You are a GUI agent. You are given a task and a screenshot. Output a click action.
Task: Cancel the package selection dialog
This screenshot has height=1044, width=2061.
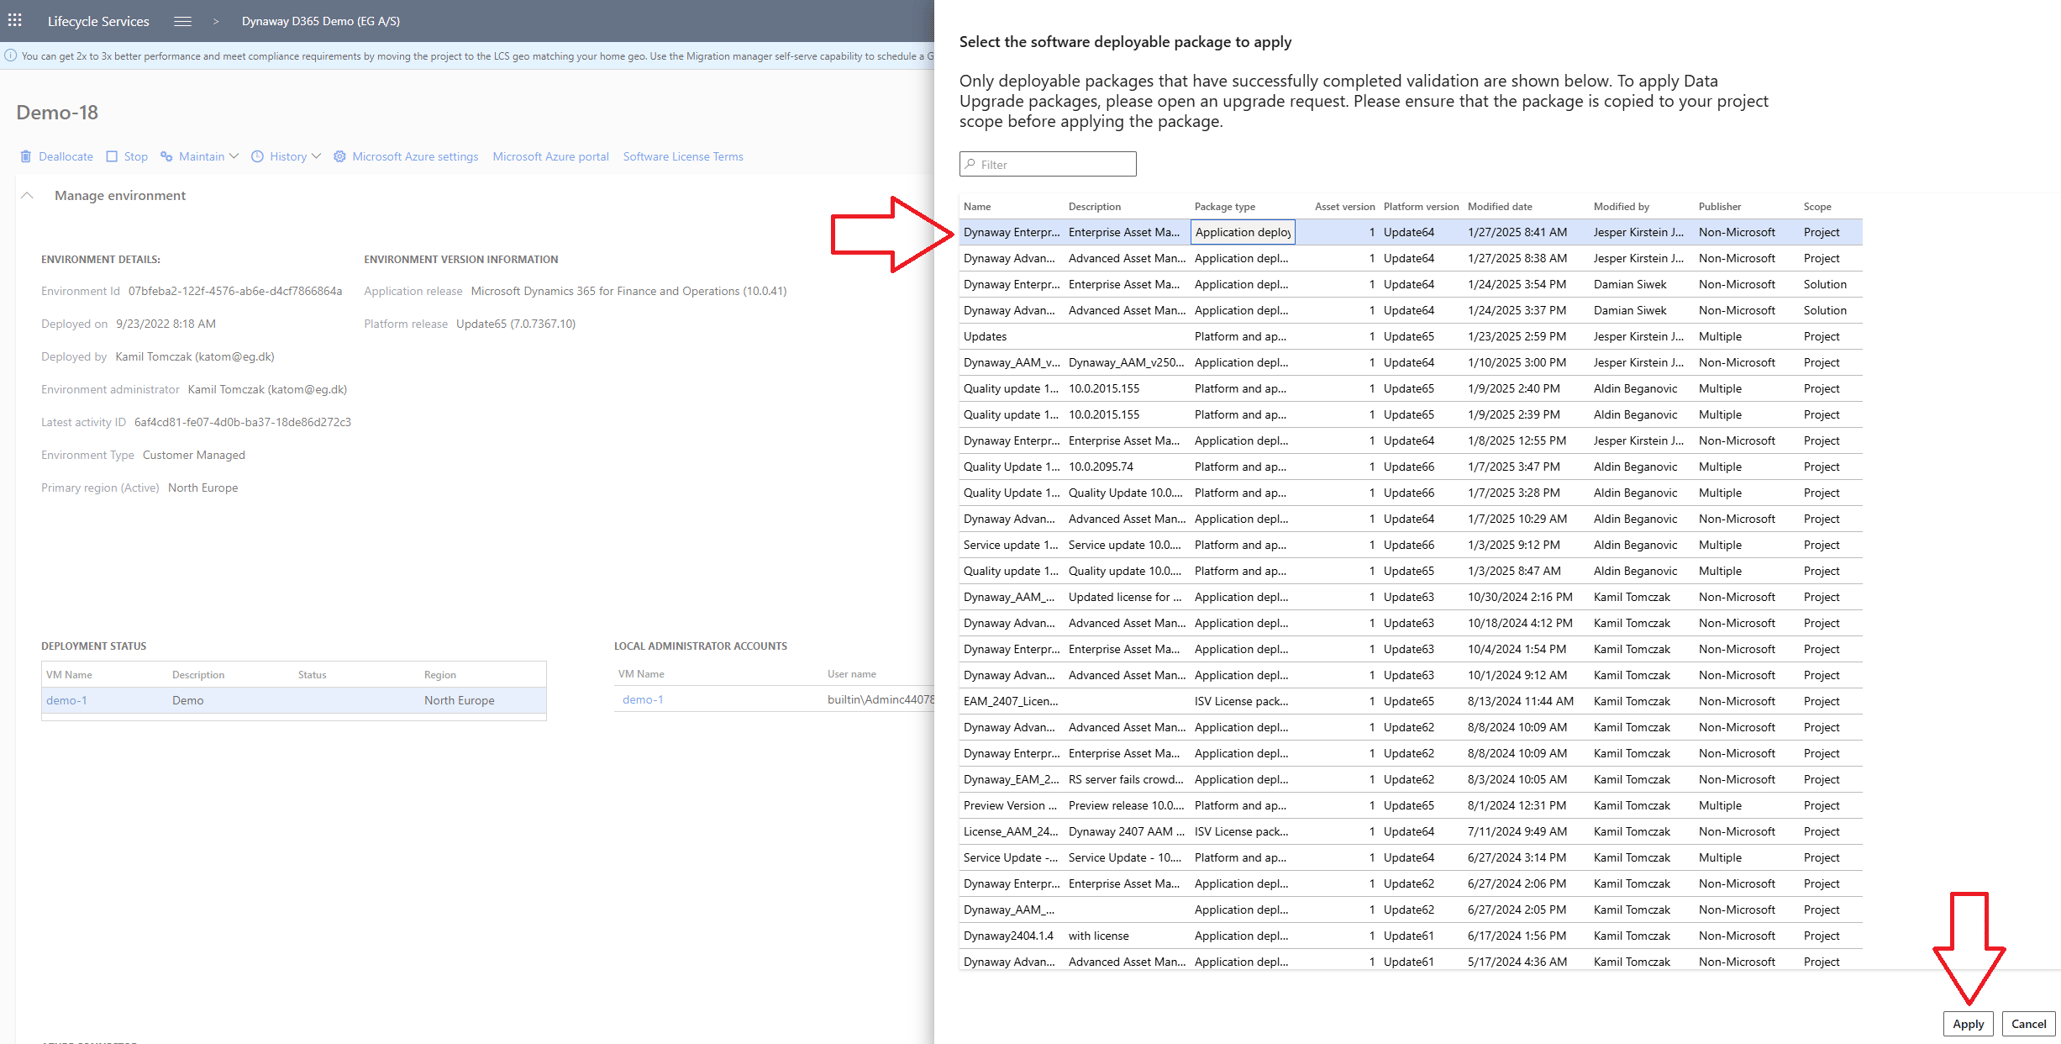(2028, 1023)
